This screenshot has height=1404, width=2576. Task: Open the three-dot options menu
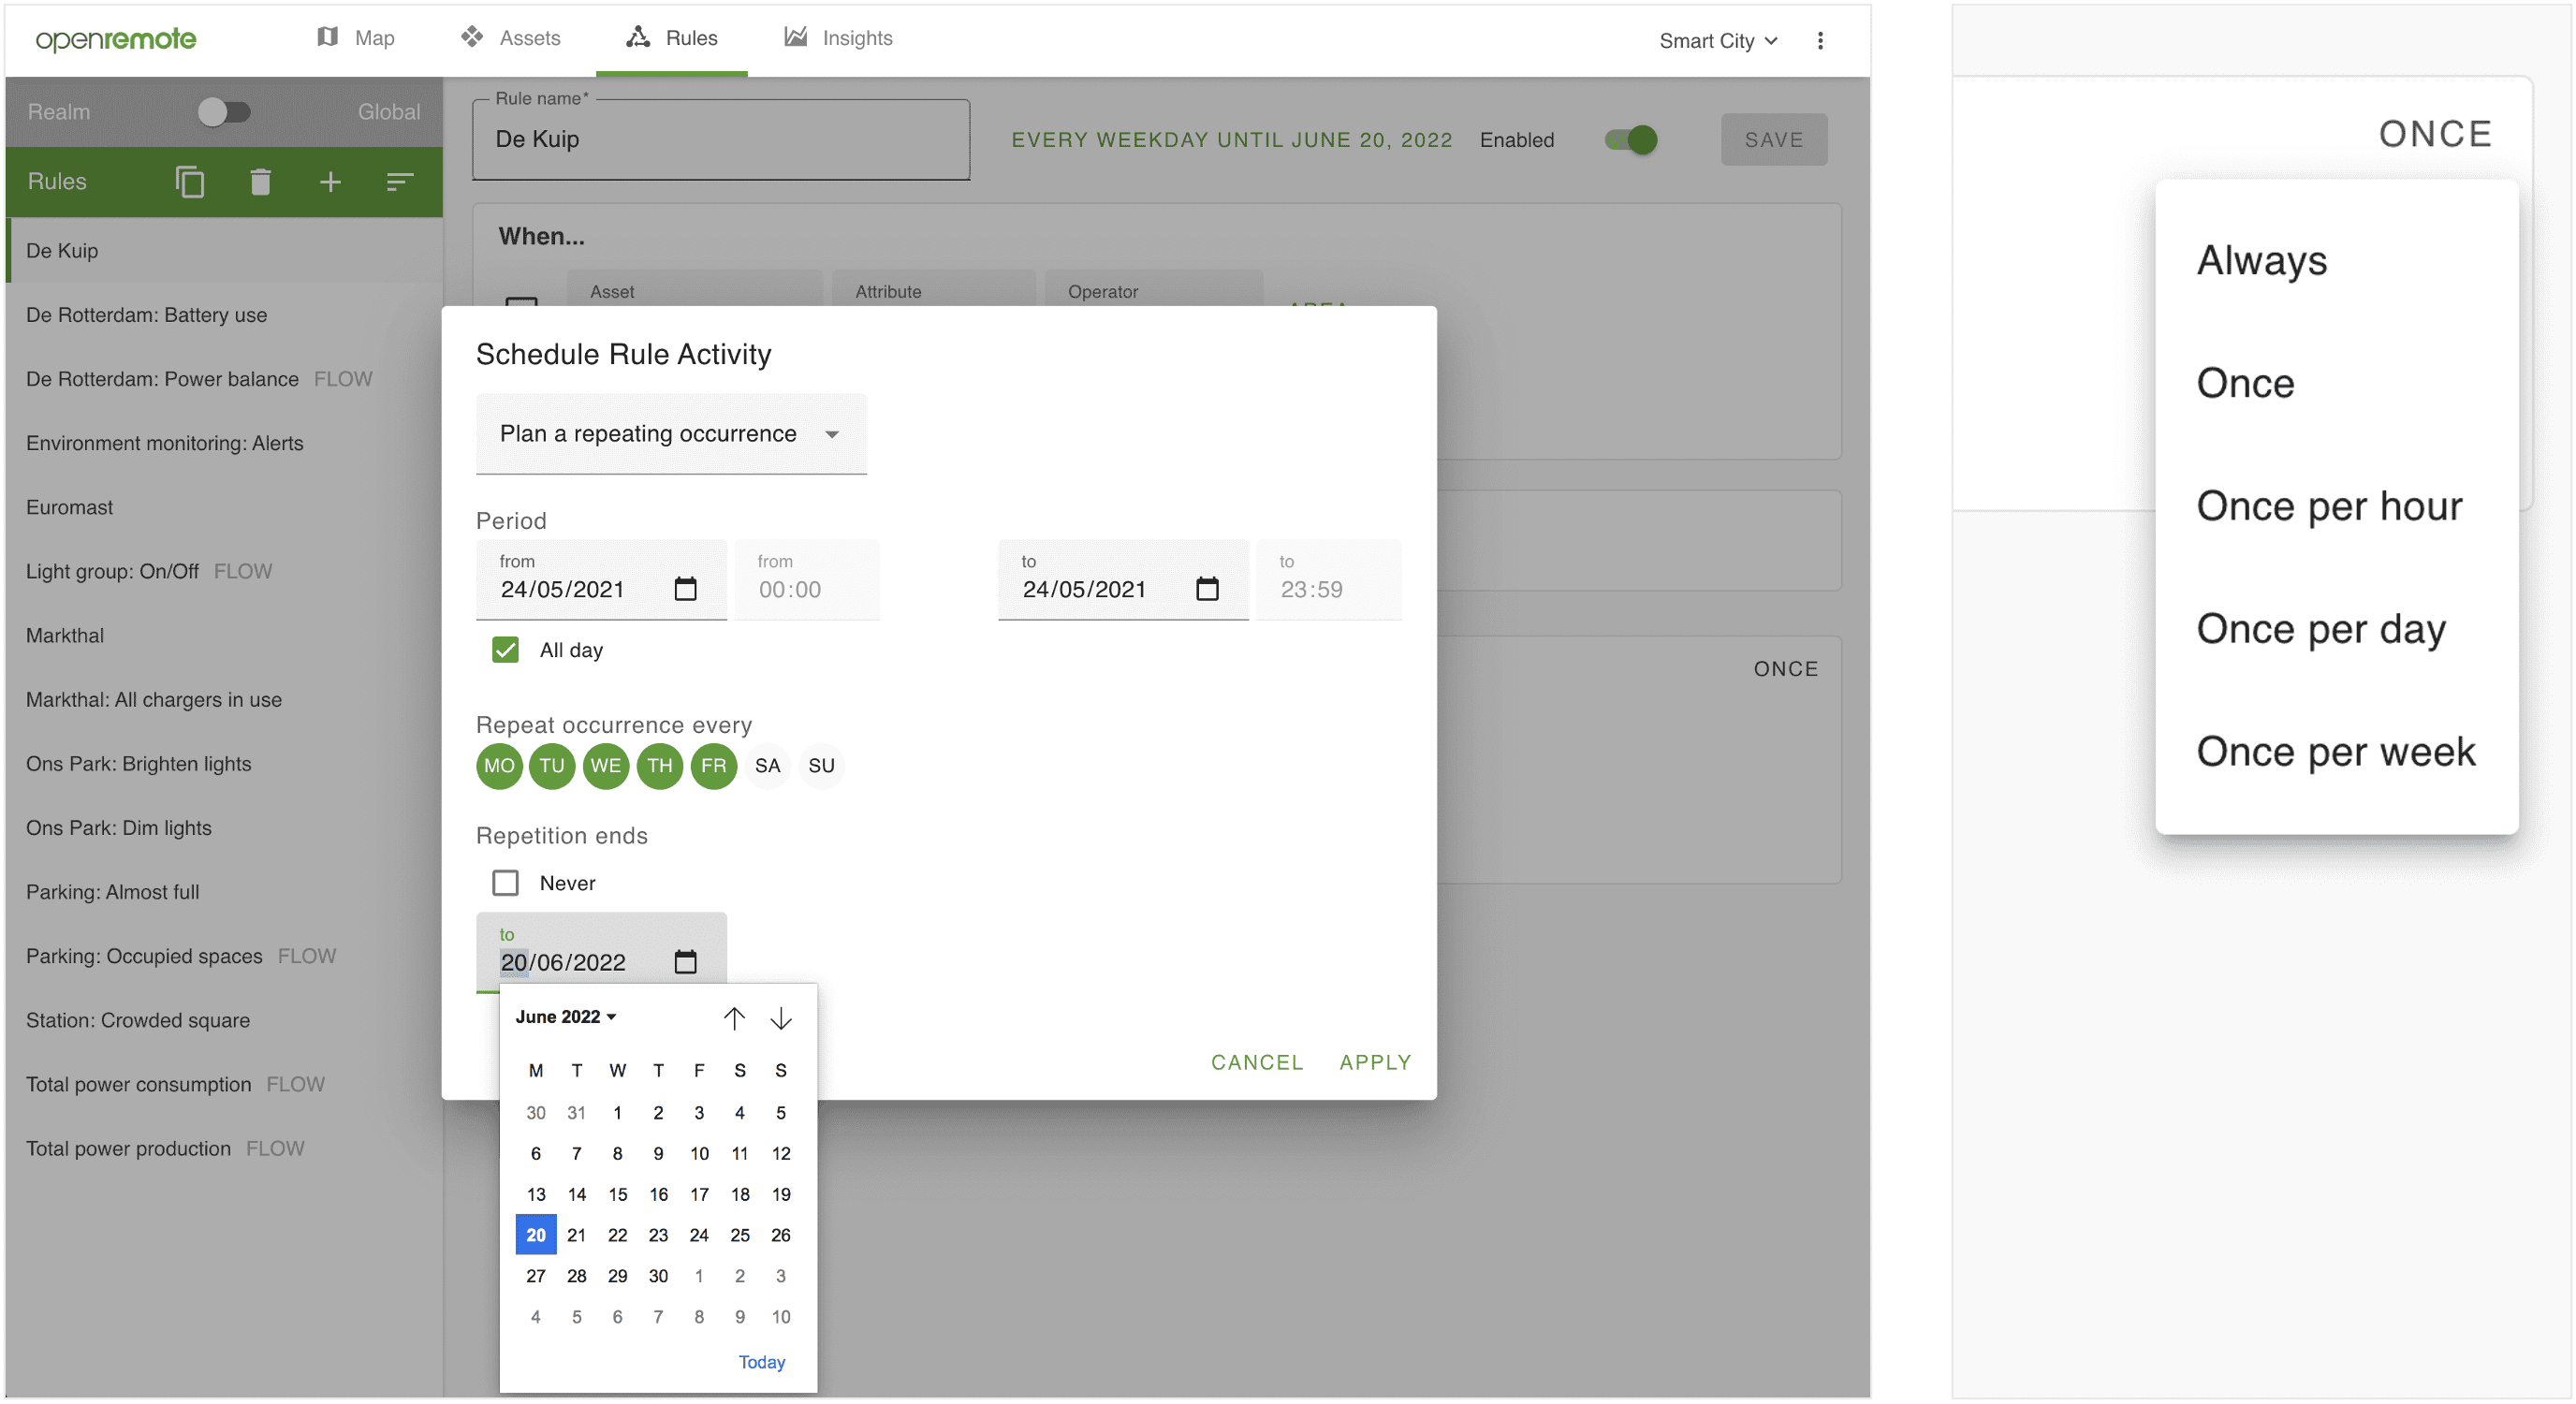pyautogui.click(x=1820, y=41)
